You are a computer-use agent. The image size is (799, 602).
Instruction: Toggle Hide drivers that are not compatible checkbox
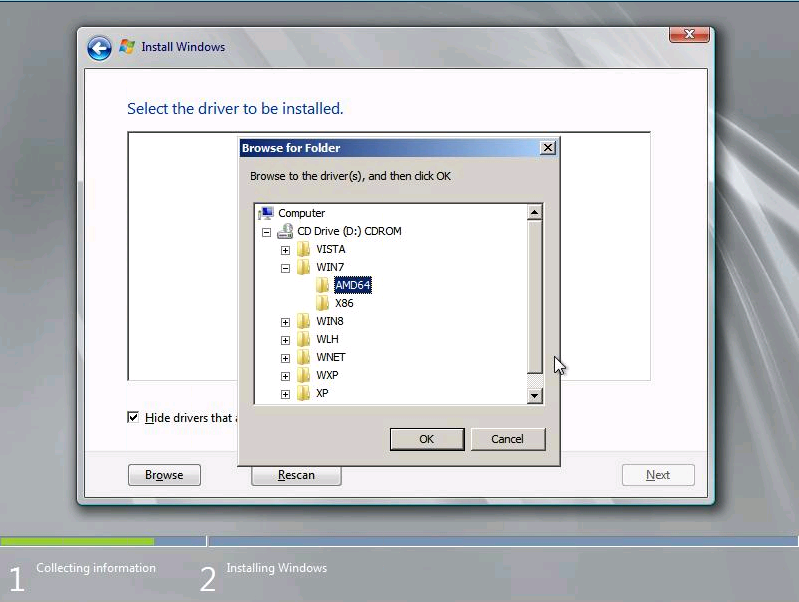133,417
